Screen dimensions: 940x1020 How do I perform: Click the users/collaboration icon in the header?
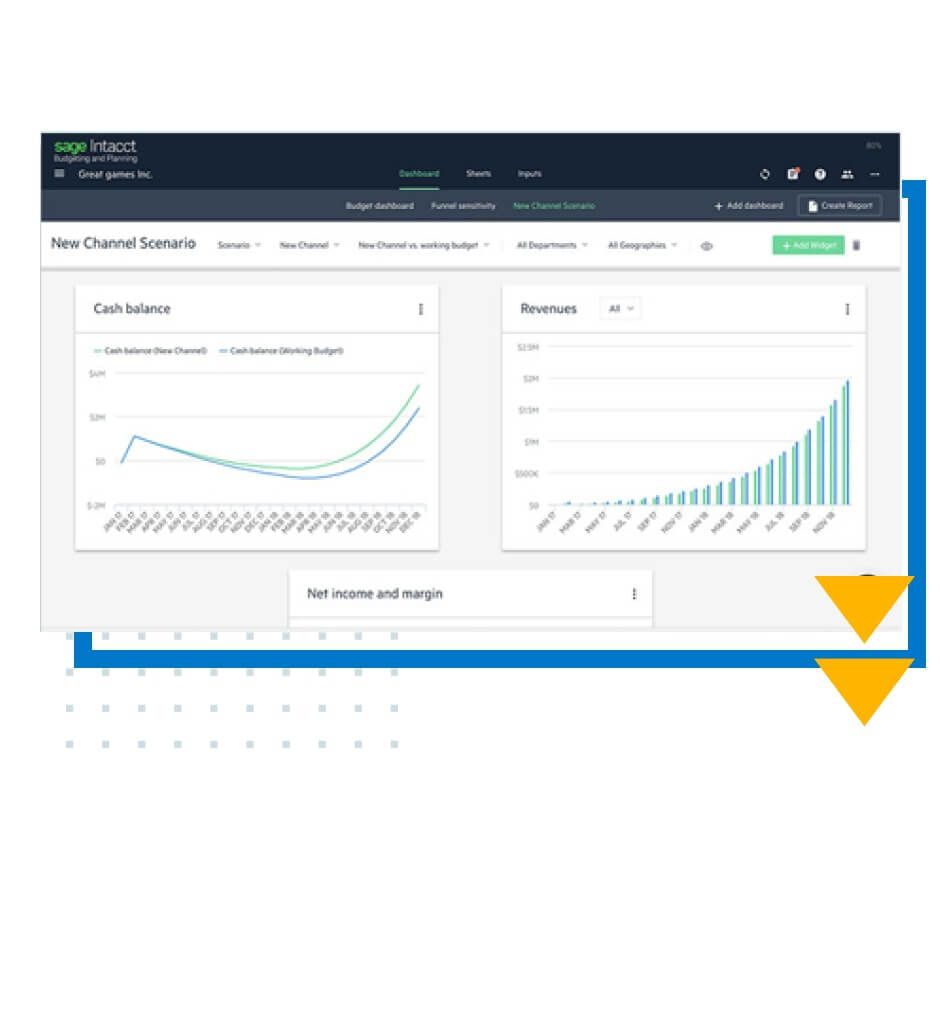pyautogui.click(x=849, y=173)
